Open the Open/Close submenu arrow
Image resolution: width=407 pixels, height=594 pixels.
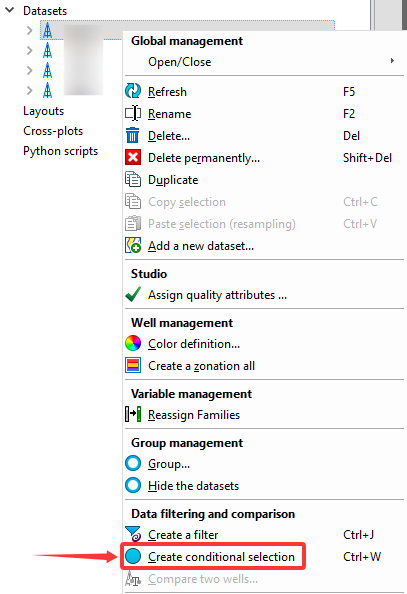point(392,61)
